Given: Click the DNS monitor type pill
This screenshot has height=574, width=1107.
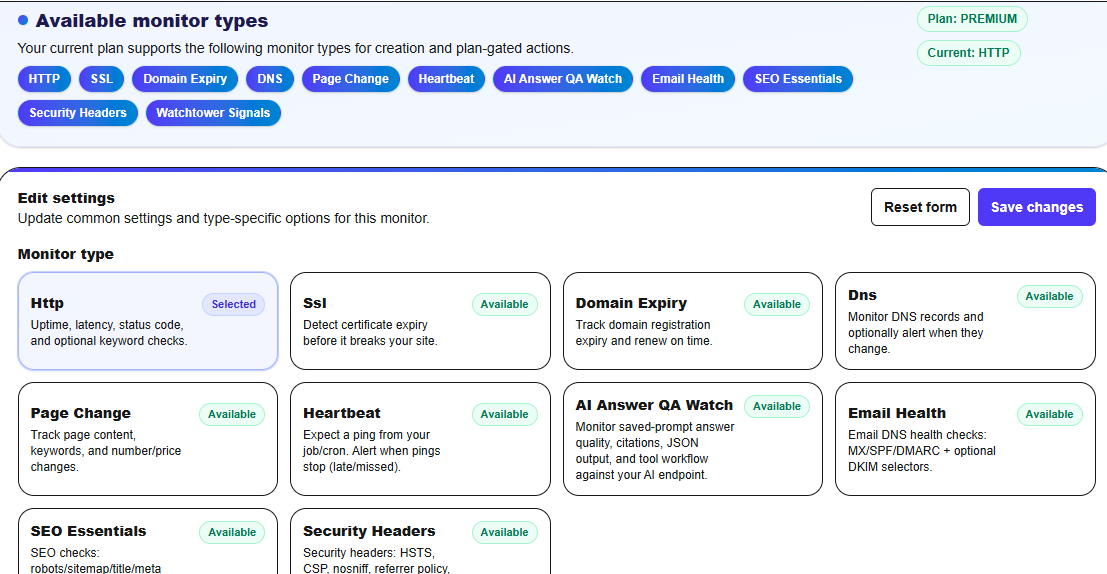Looking at the screenshot, I should click(x=270, y=79).
